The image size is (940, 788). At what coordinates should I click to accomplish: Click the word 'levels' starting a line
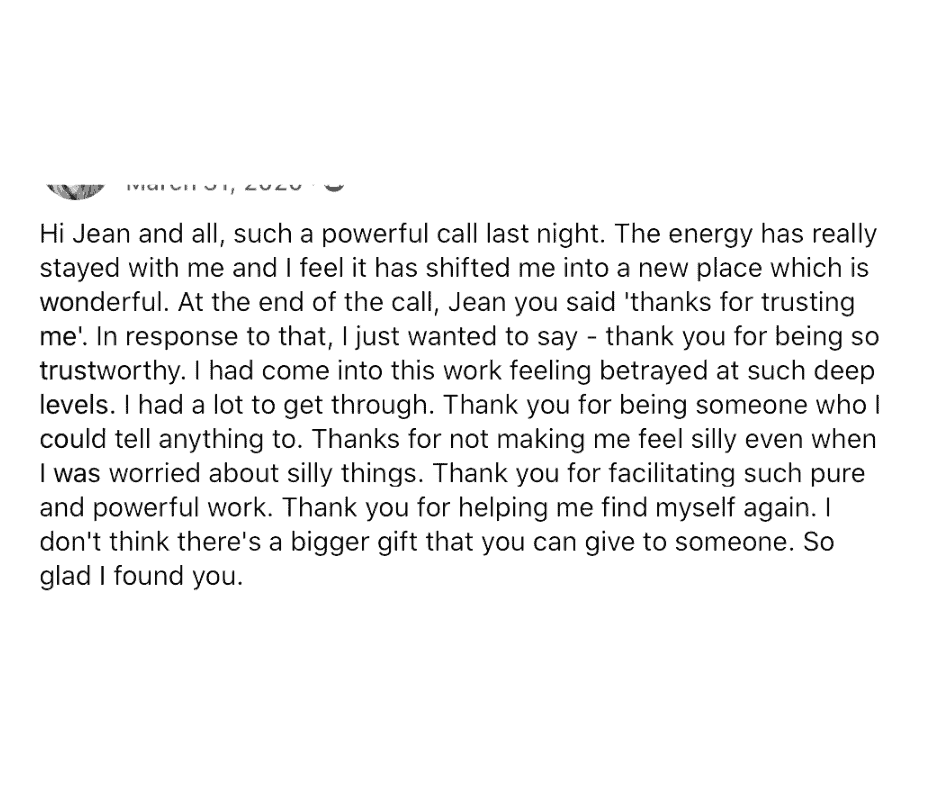point(74,405)
